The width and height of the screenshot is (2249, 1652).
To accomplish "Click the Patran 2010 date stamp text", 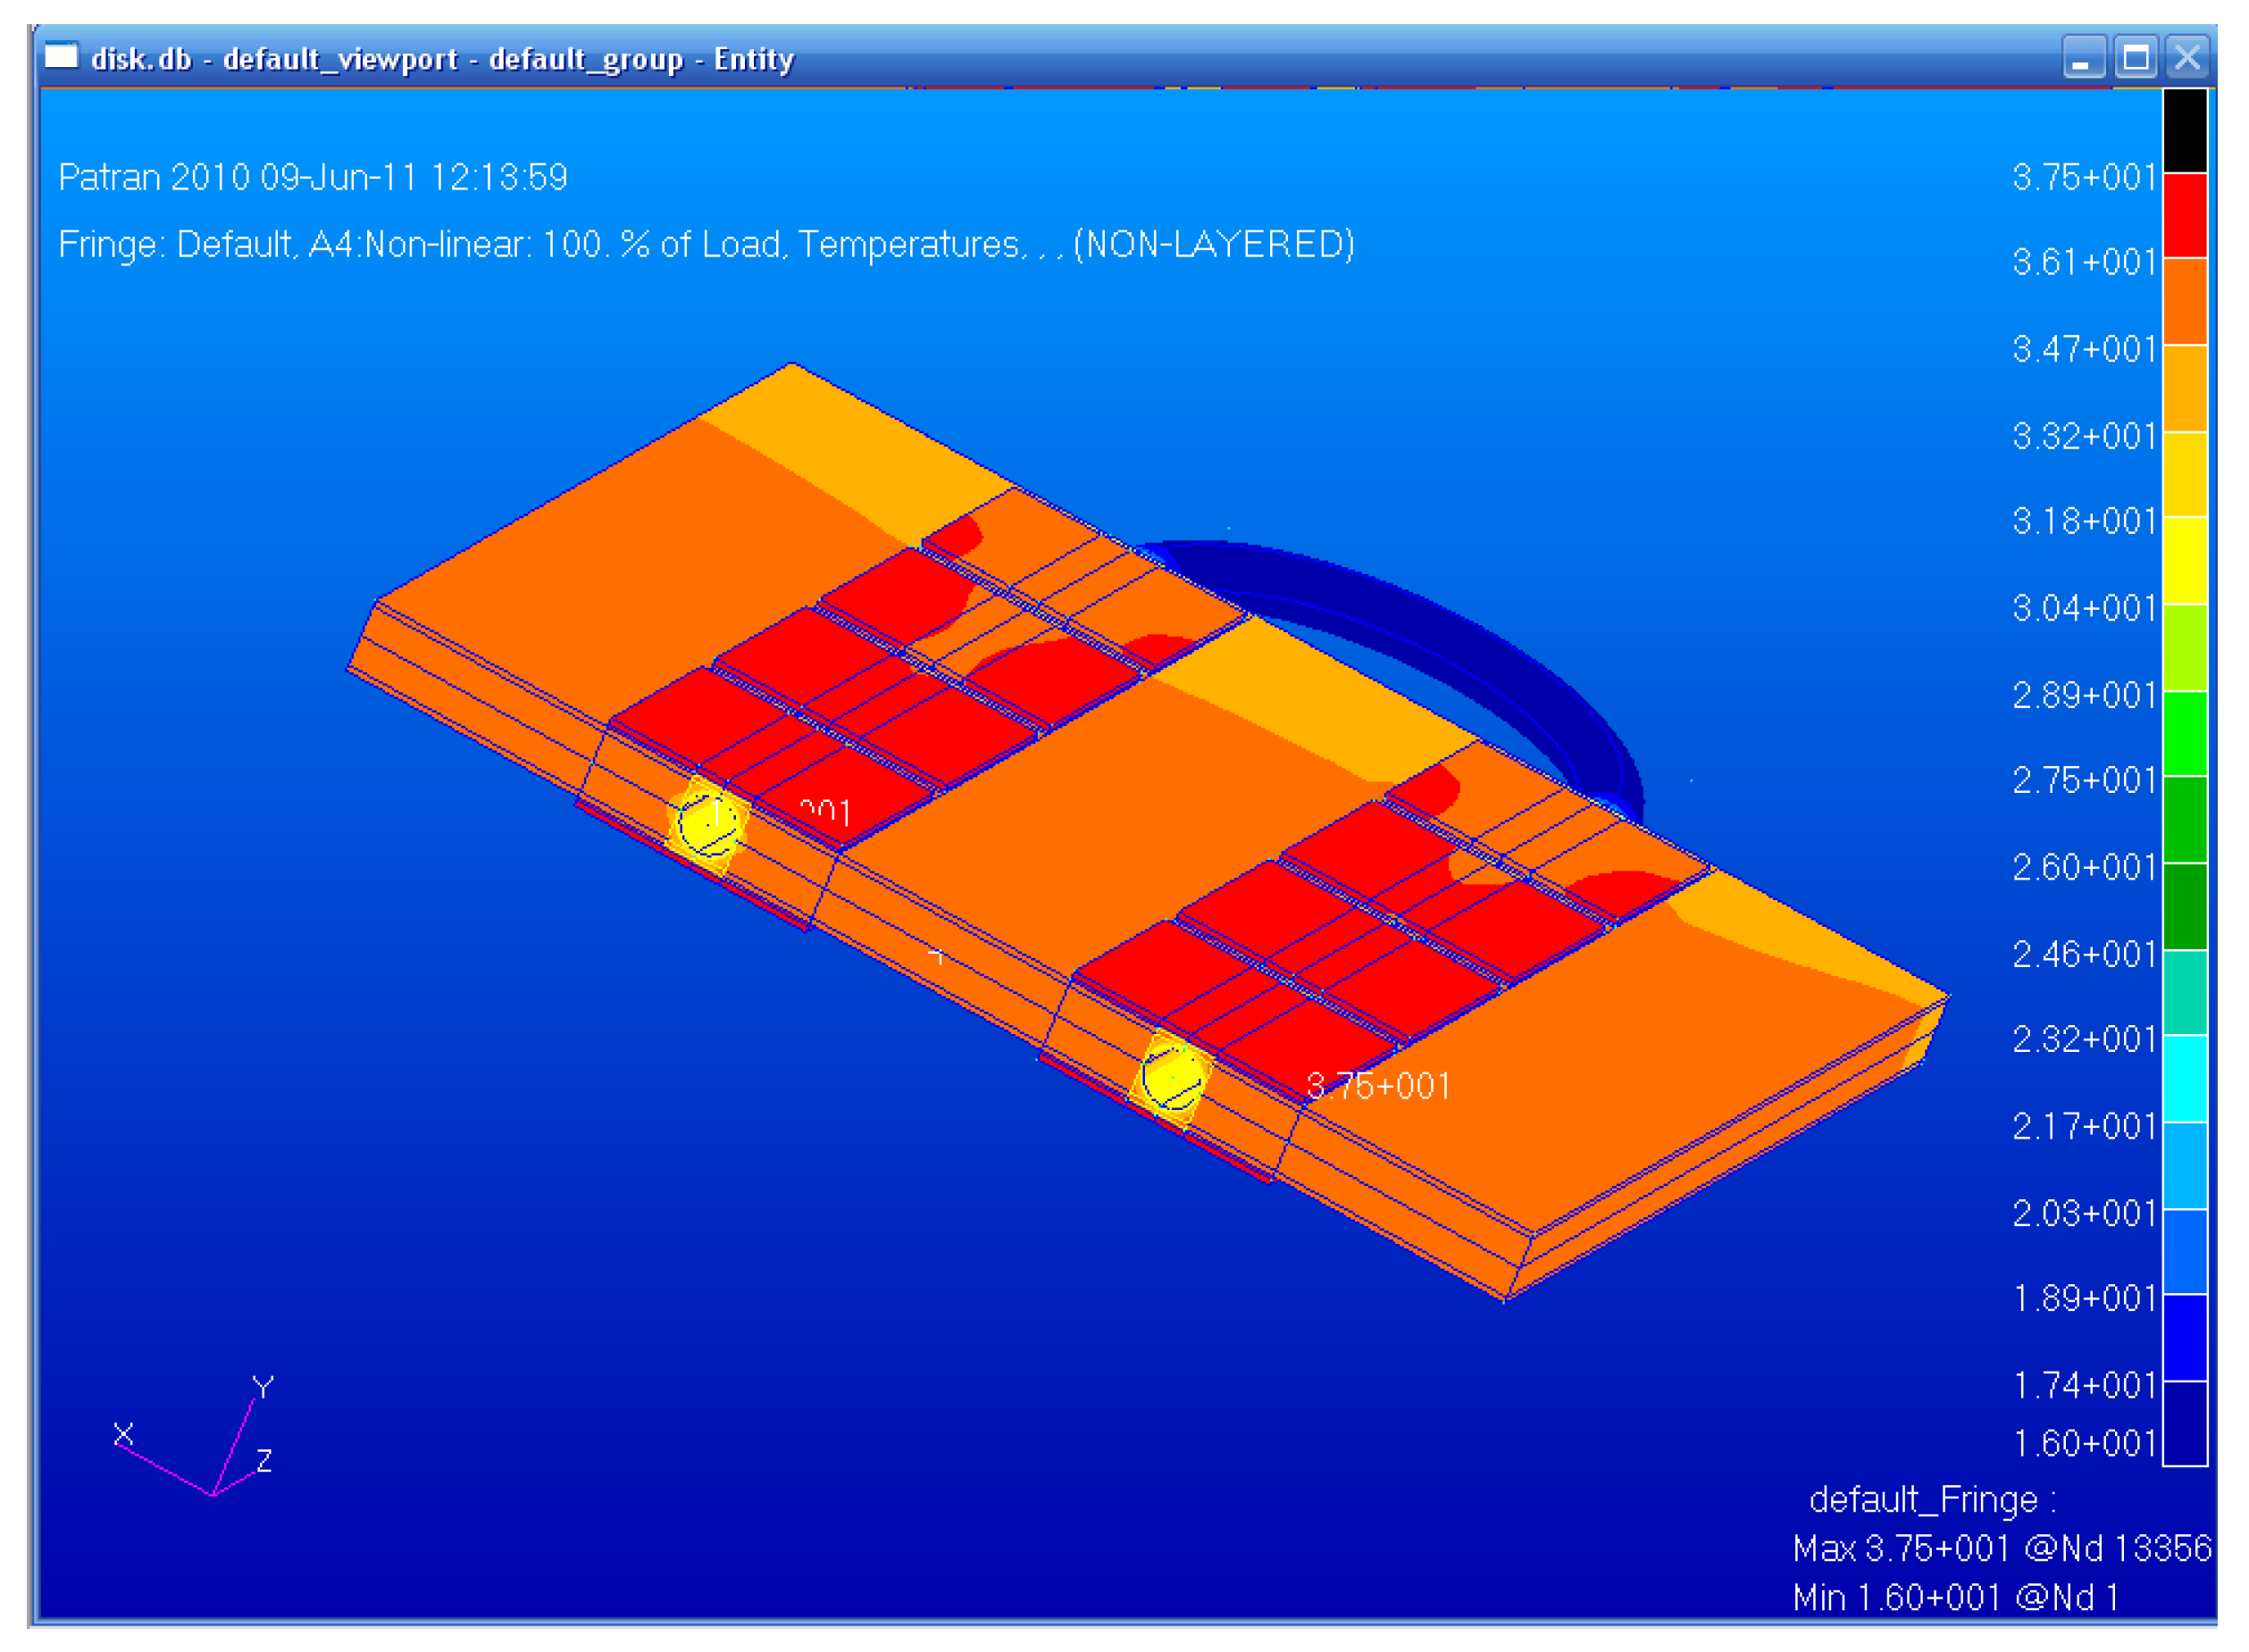I will tap(313, 178).
